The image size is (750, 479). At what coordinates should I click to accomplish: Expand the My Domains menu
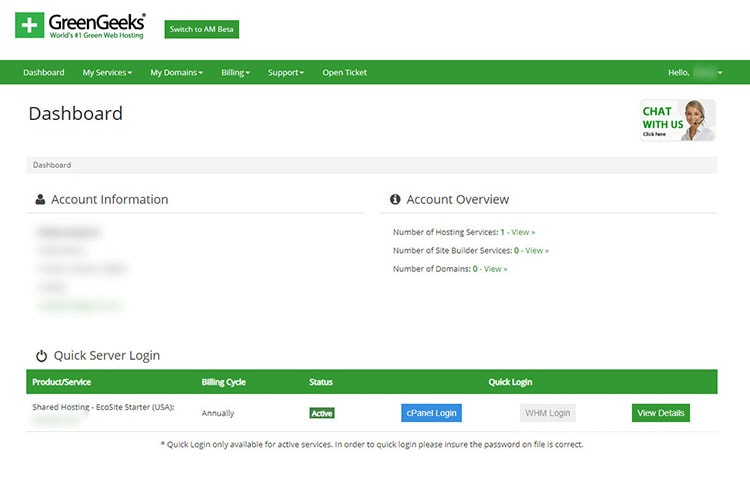click(176, 72)
